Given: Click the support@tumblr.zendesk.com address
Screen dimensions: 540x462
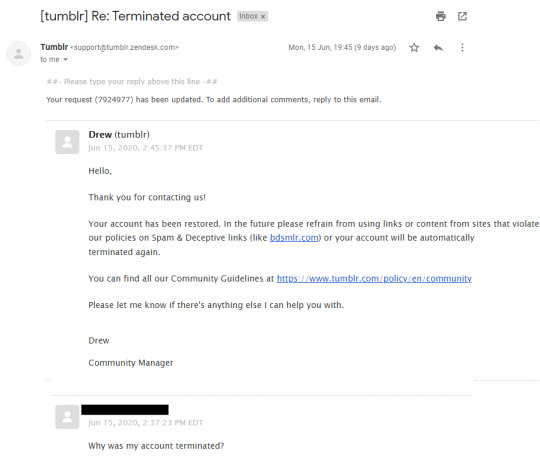Looking at the screenshot, I should pyautogui.click(x=124, y=48).
